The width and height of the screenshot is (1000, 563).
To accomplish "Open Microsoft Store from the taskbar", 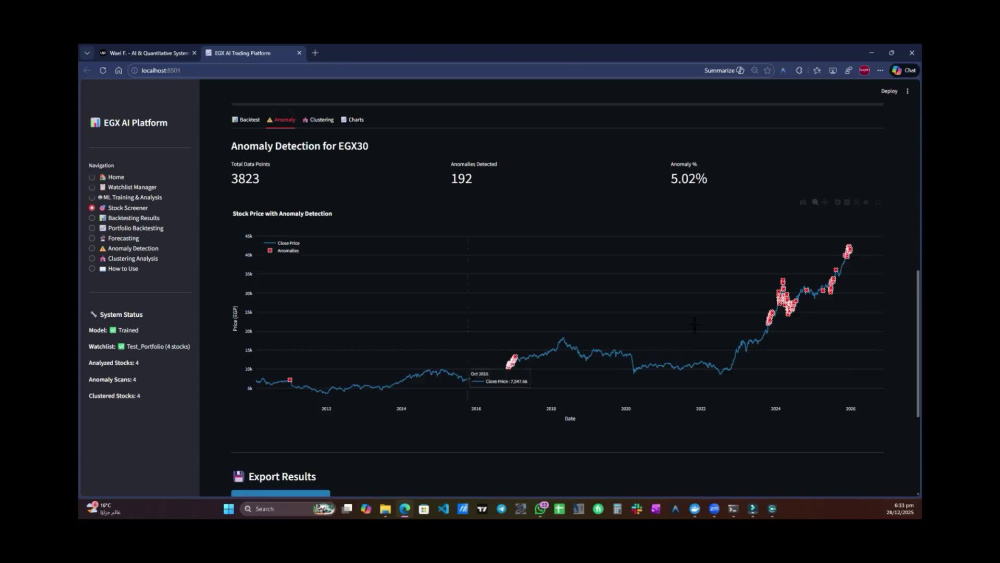I will click(x=423, y=509).
